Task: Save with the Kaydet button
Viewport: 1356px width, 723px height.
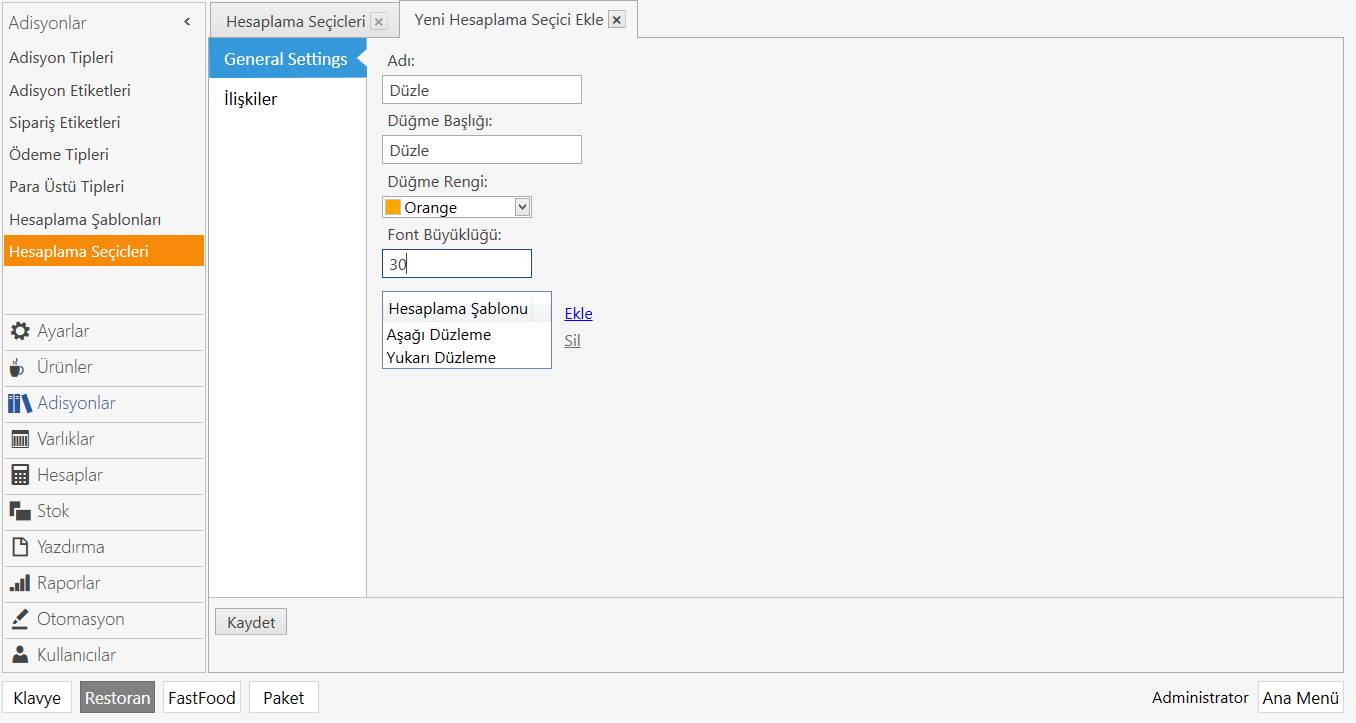Action: [x=251, y=622]
